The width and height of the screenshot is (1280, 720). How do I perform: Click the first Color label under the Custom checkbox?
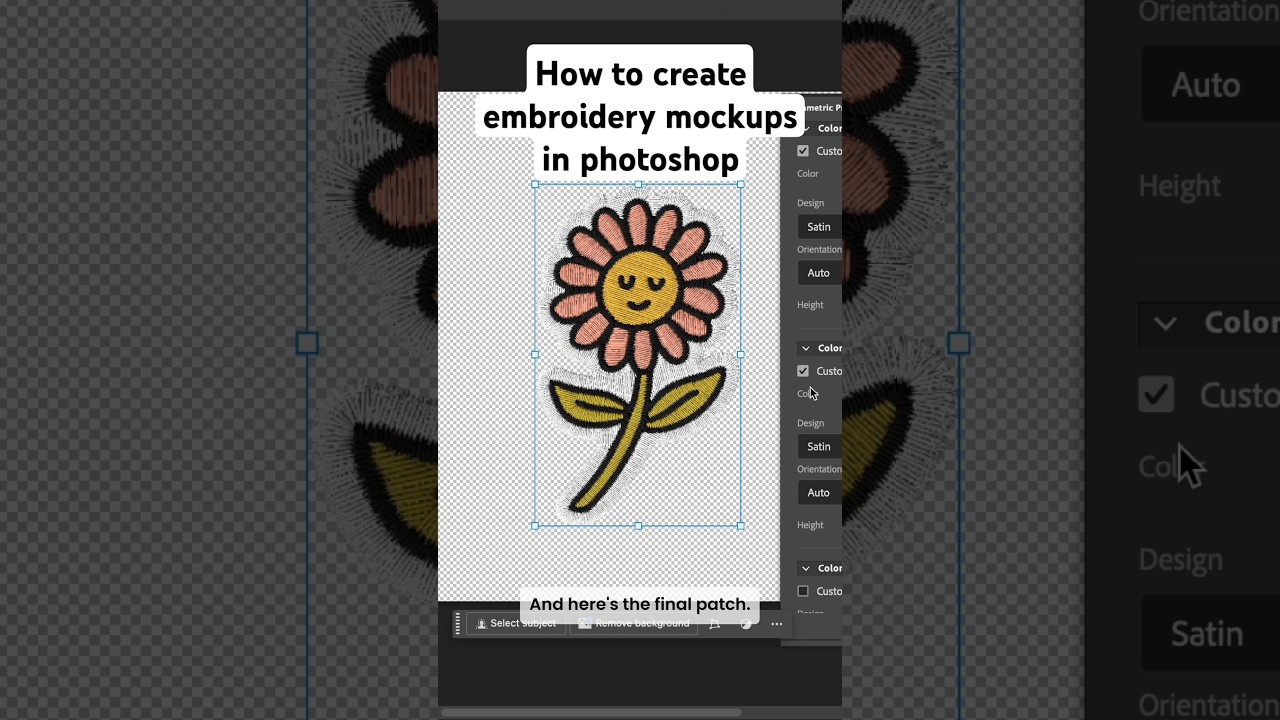pos(808,174)
